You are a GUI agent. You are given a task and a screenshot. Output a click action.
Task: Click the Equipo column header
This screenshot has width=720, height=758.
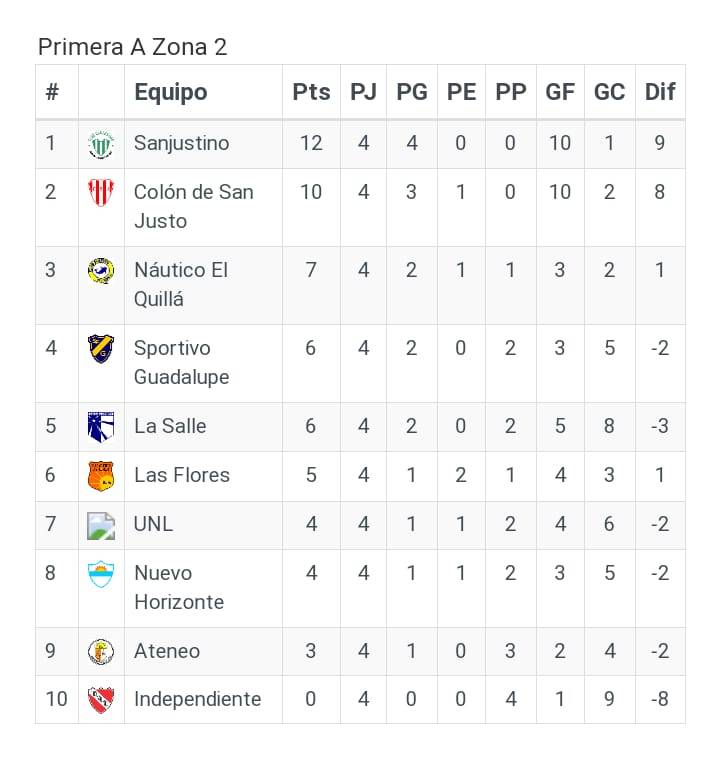[x=171, y=92]
